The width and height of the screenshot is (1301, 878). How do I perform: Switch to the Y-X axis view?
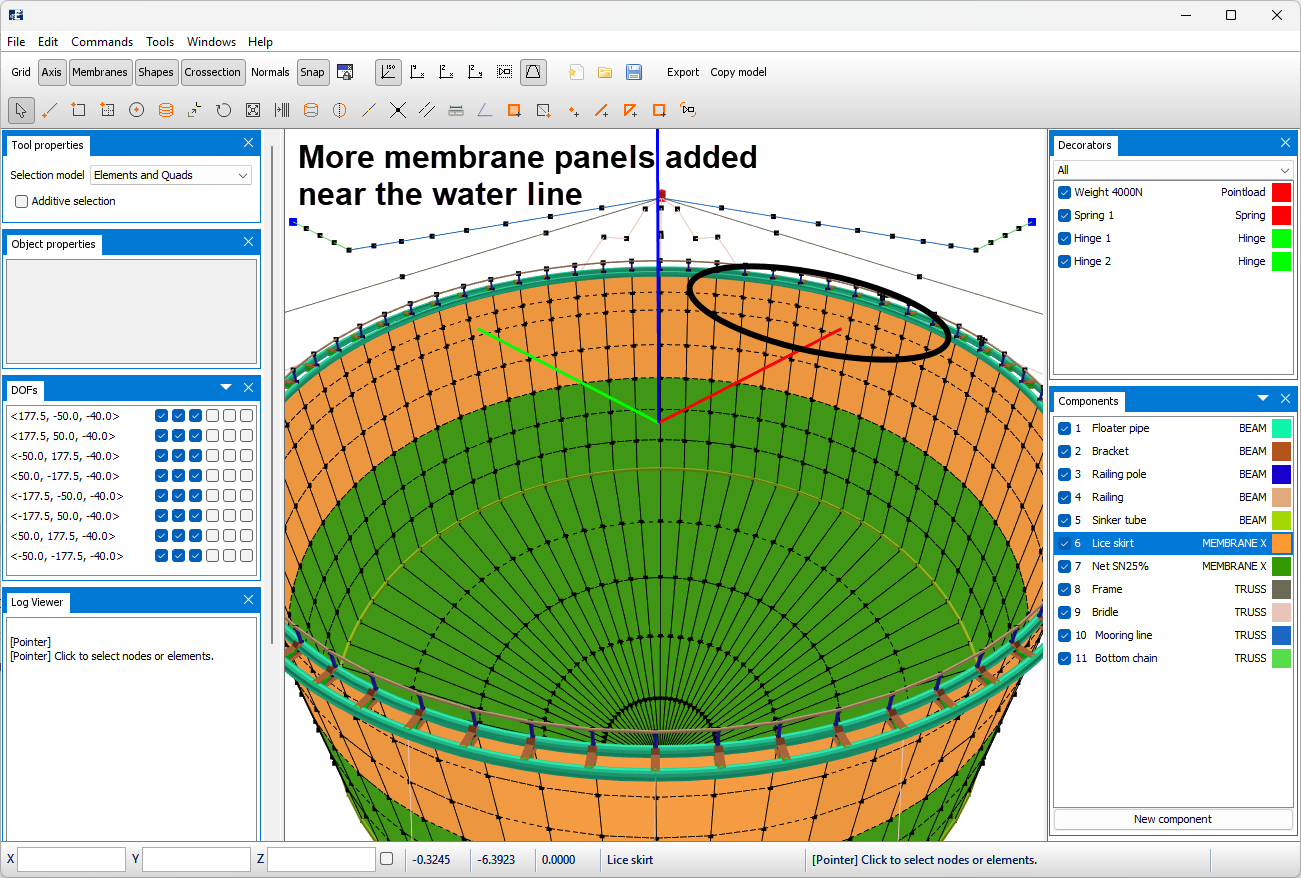pyautogui.click(x=418, y=72)
